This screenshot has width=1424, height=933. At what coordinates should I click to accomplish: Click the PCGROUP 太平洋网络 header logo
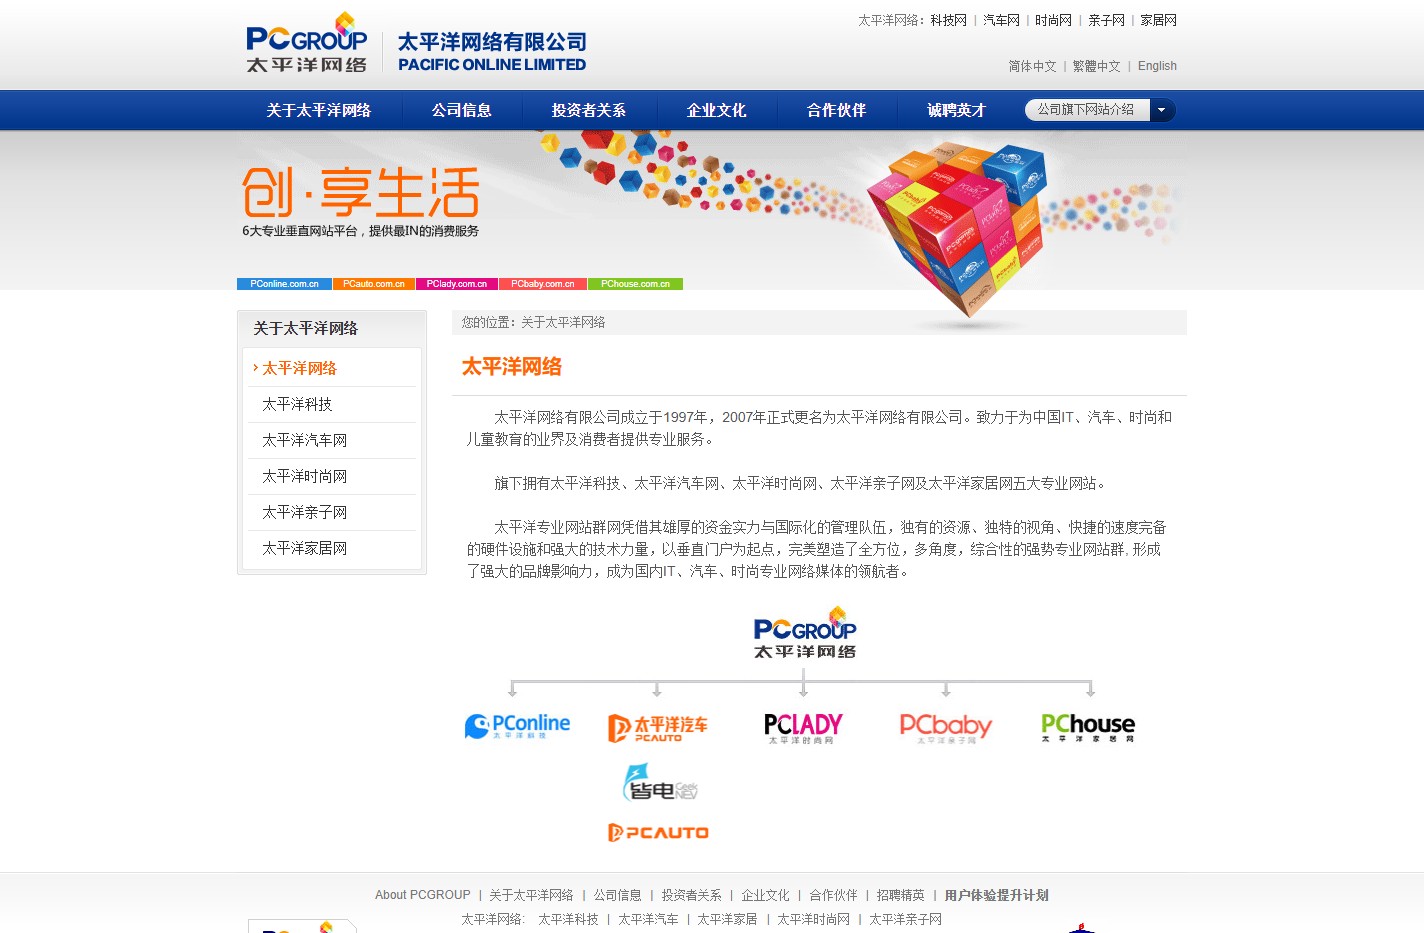pos(307,42)
